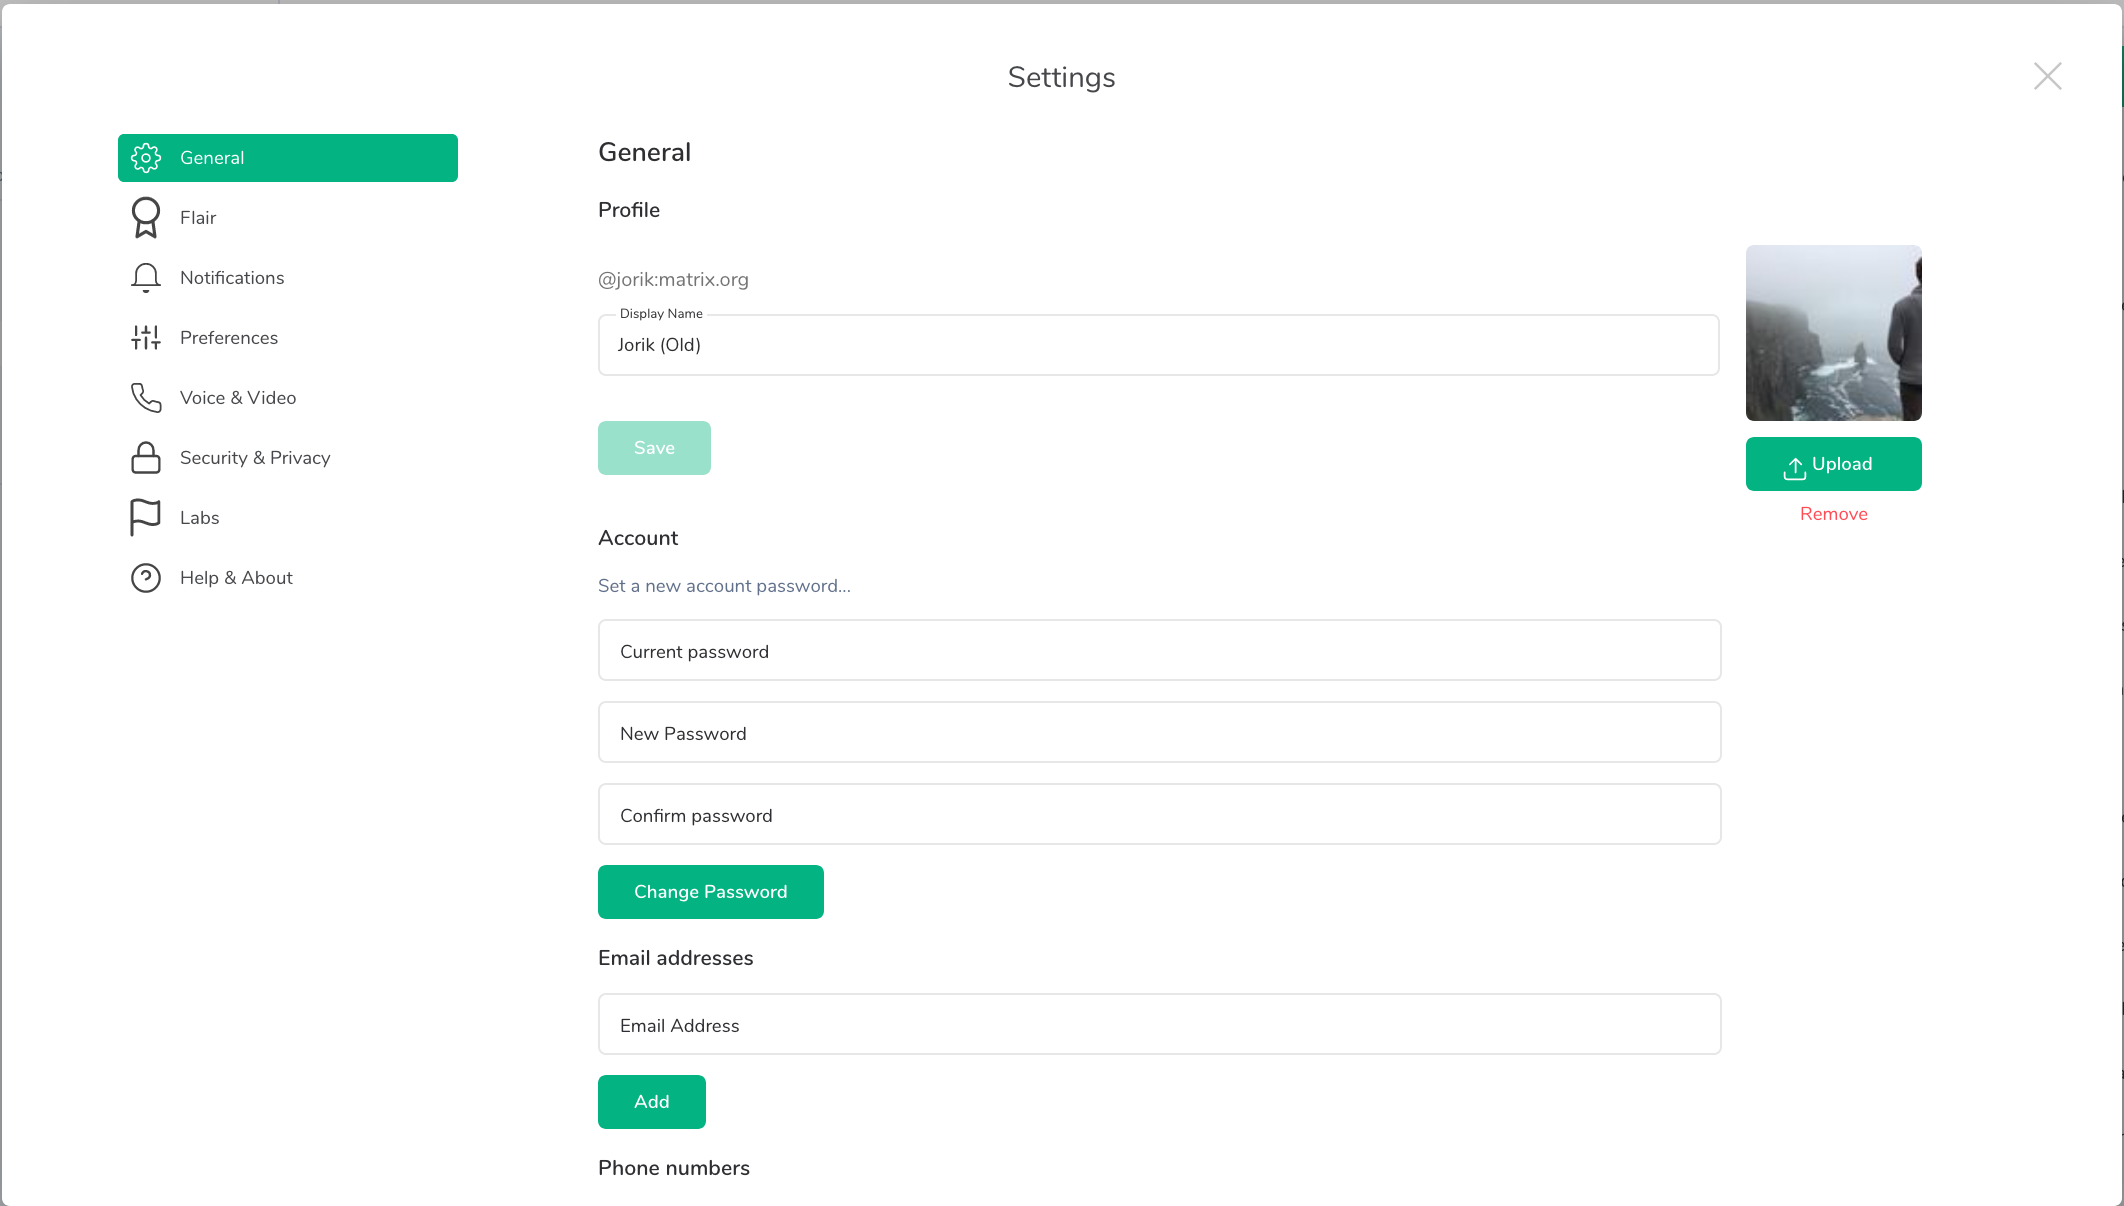Select the Security & Privacy tab
This screenshot has width=2124, height=1206.
pos(255,458)
